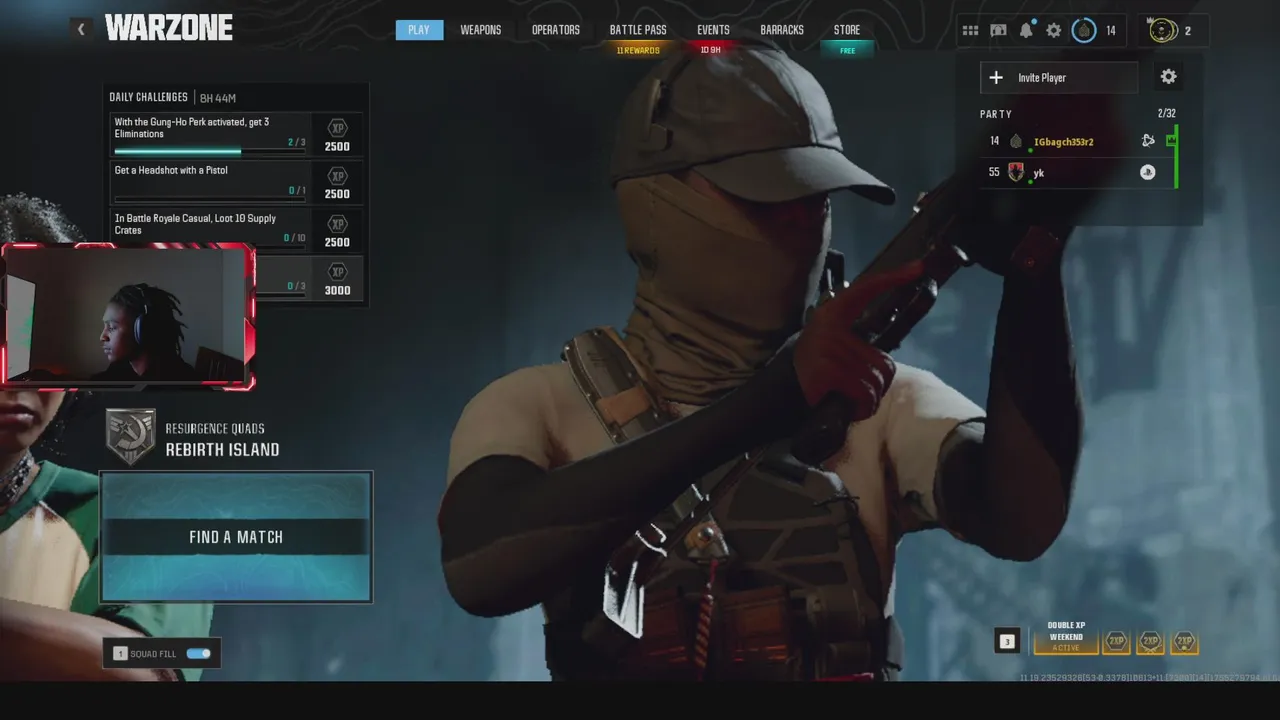The height and width of the screenshot is (720, 1280).
Task: Click the 10 9H events timer
Action: [711, 50]
